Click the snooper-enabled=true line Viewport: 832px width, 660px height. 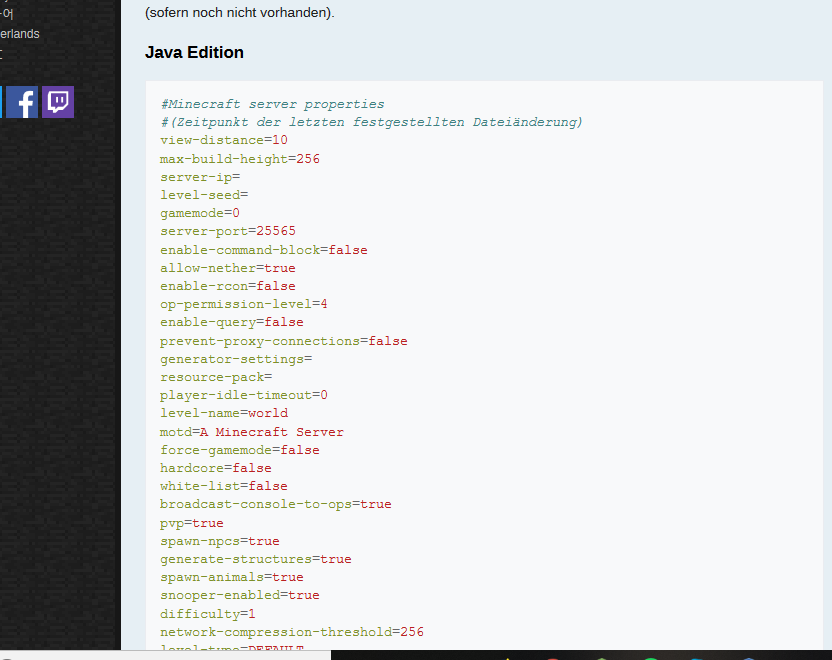[x=240, y=596]
